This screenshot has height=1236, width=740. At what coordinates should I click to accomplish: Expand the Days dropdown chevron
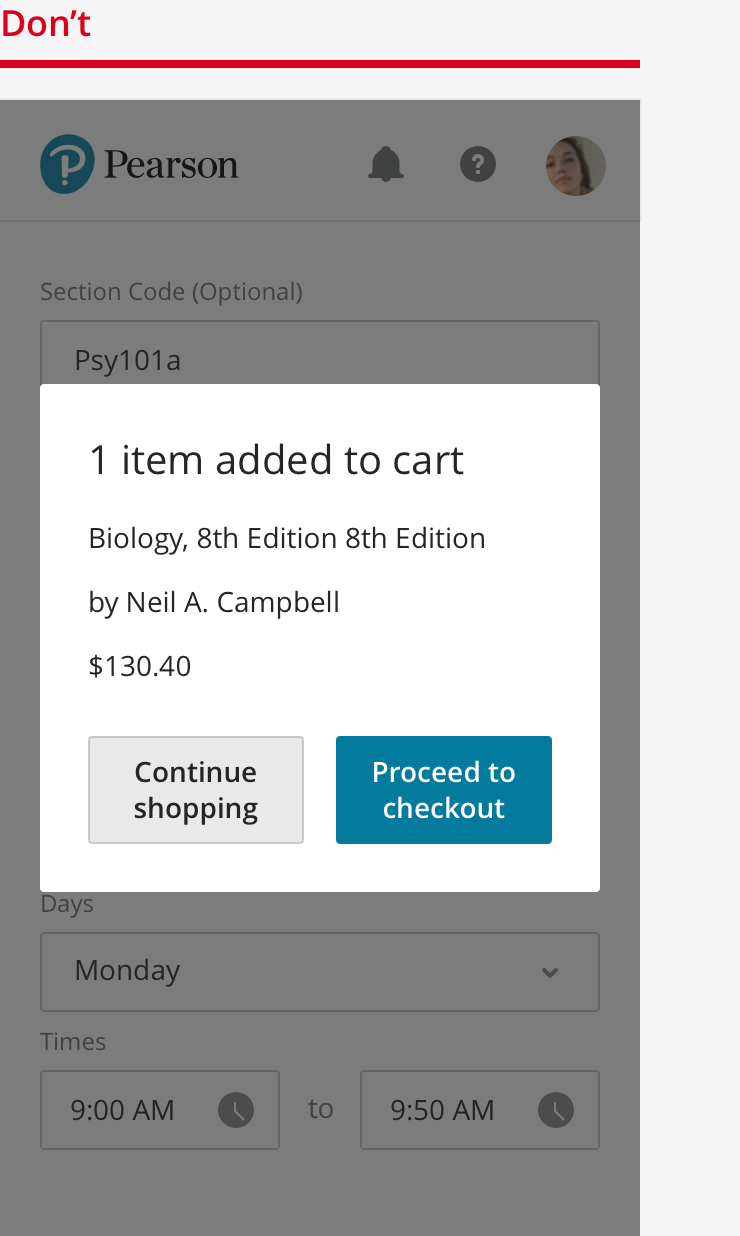[x=550, y=972]
